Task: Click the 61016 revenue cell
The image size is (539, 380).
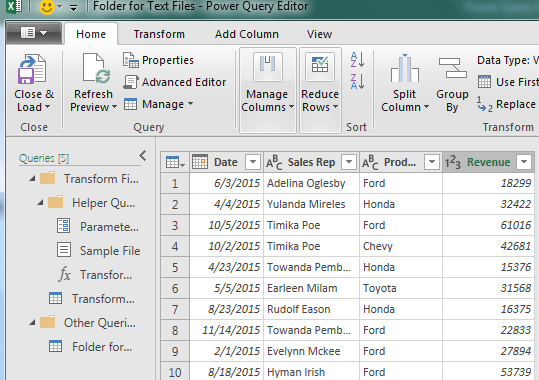Action: click(488, 225)
